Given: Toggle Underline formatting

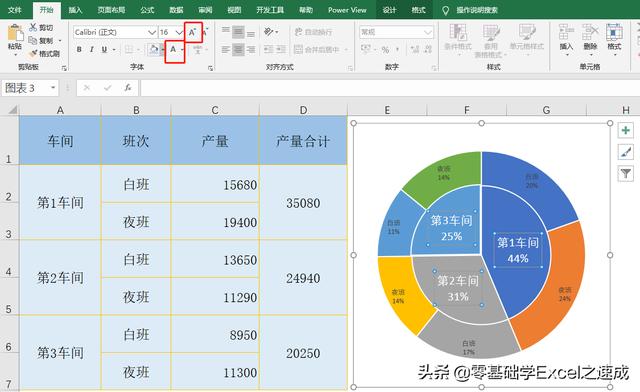Looking at the screenshot, I should [104, 49].
